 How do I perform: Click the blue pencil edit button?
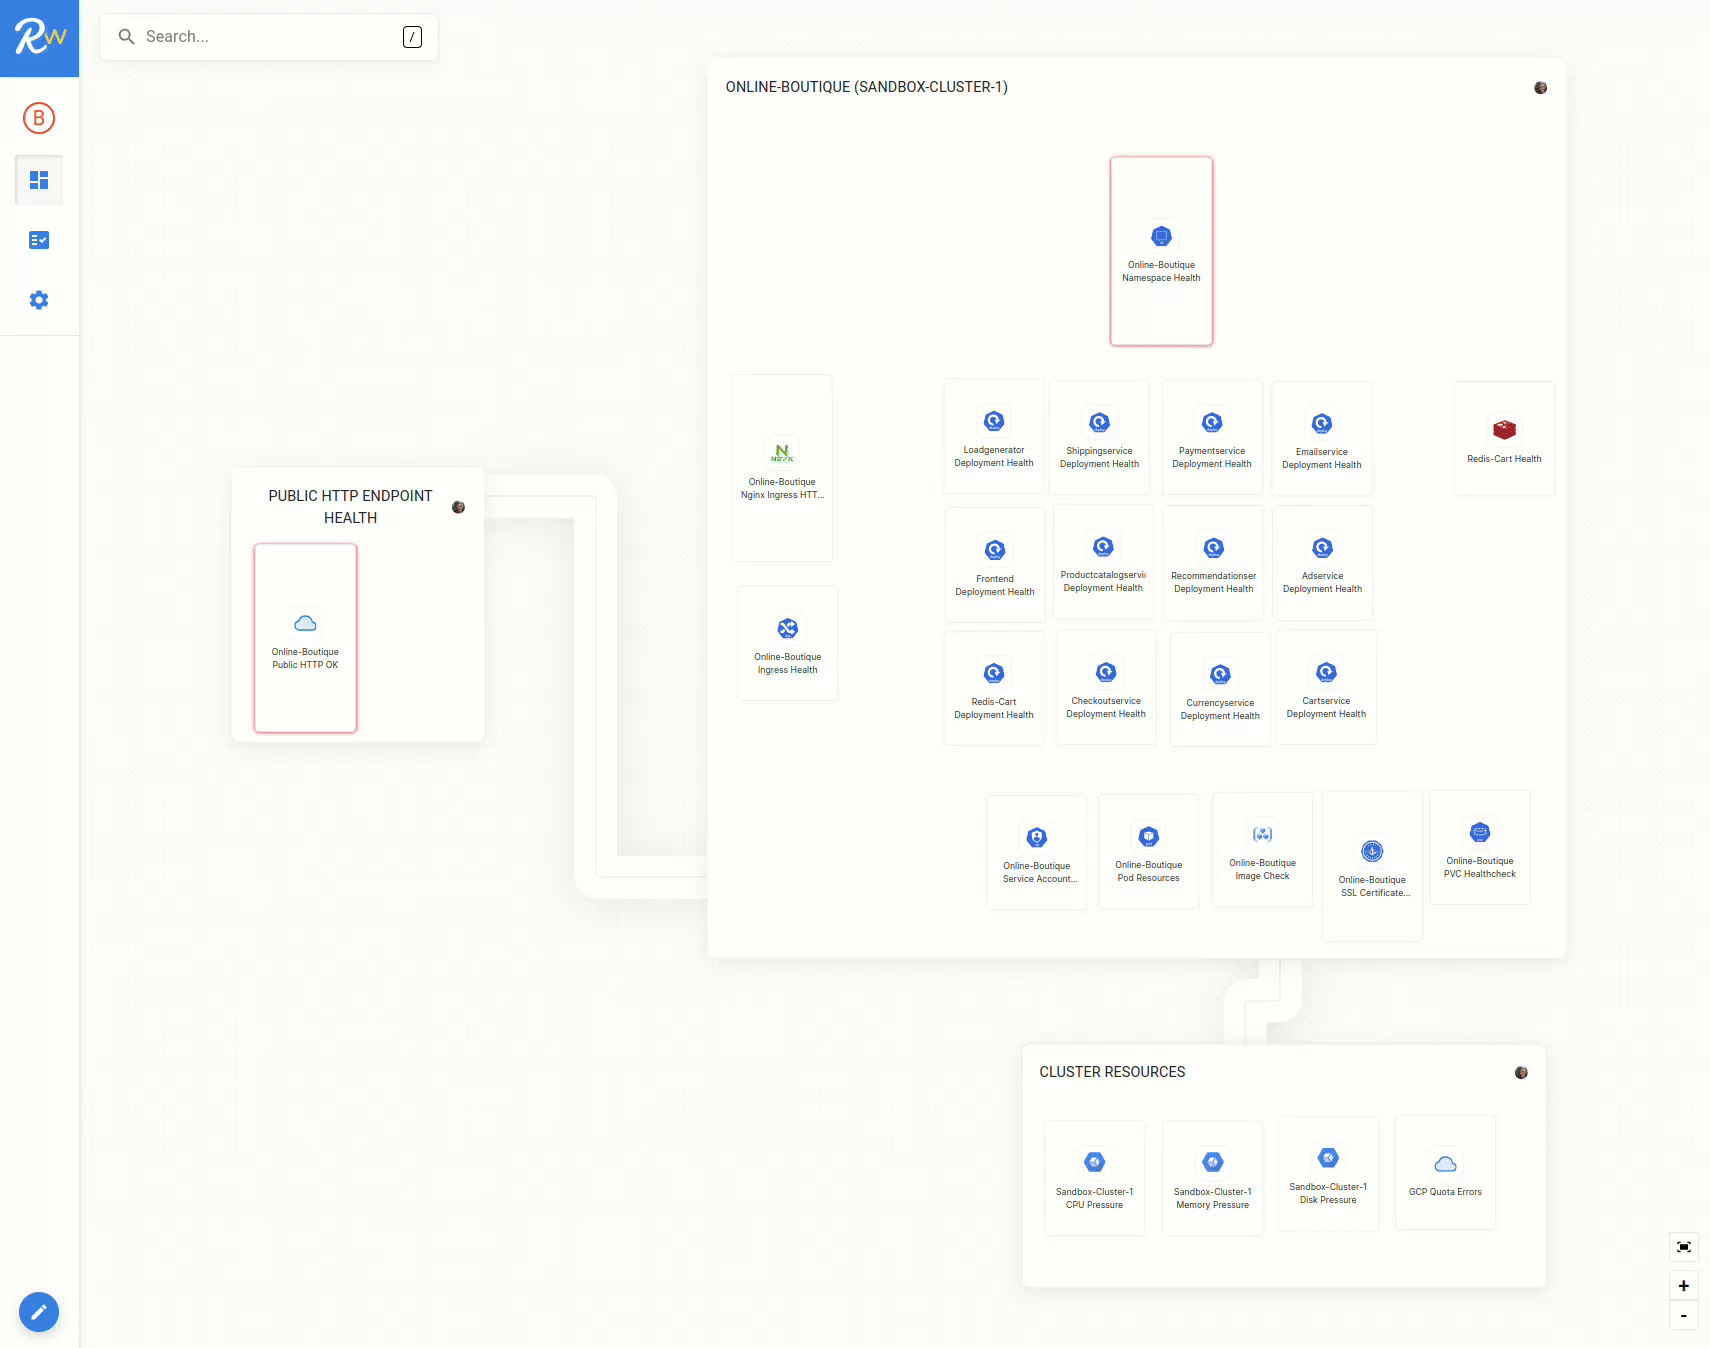39,1312
